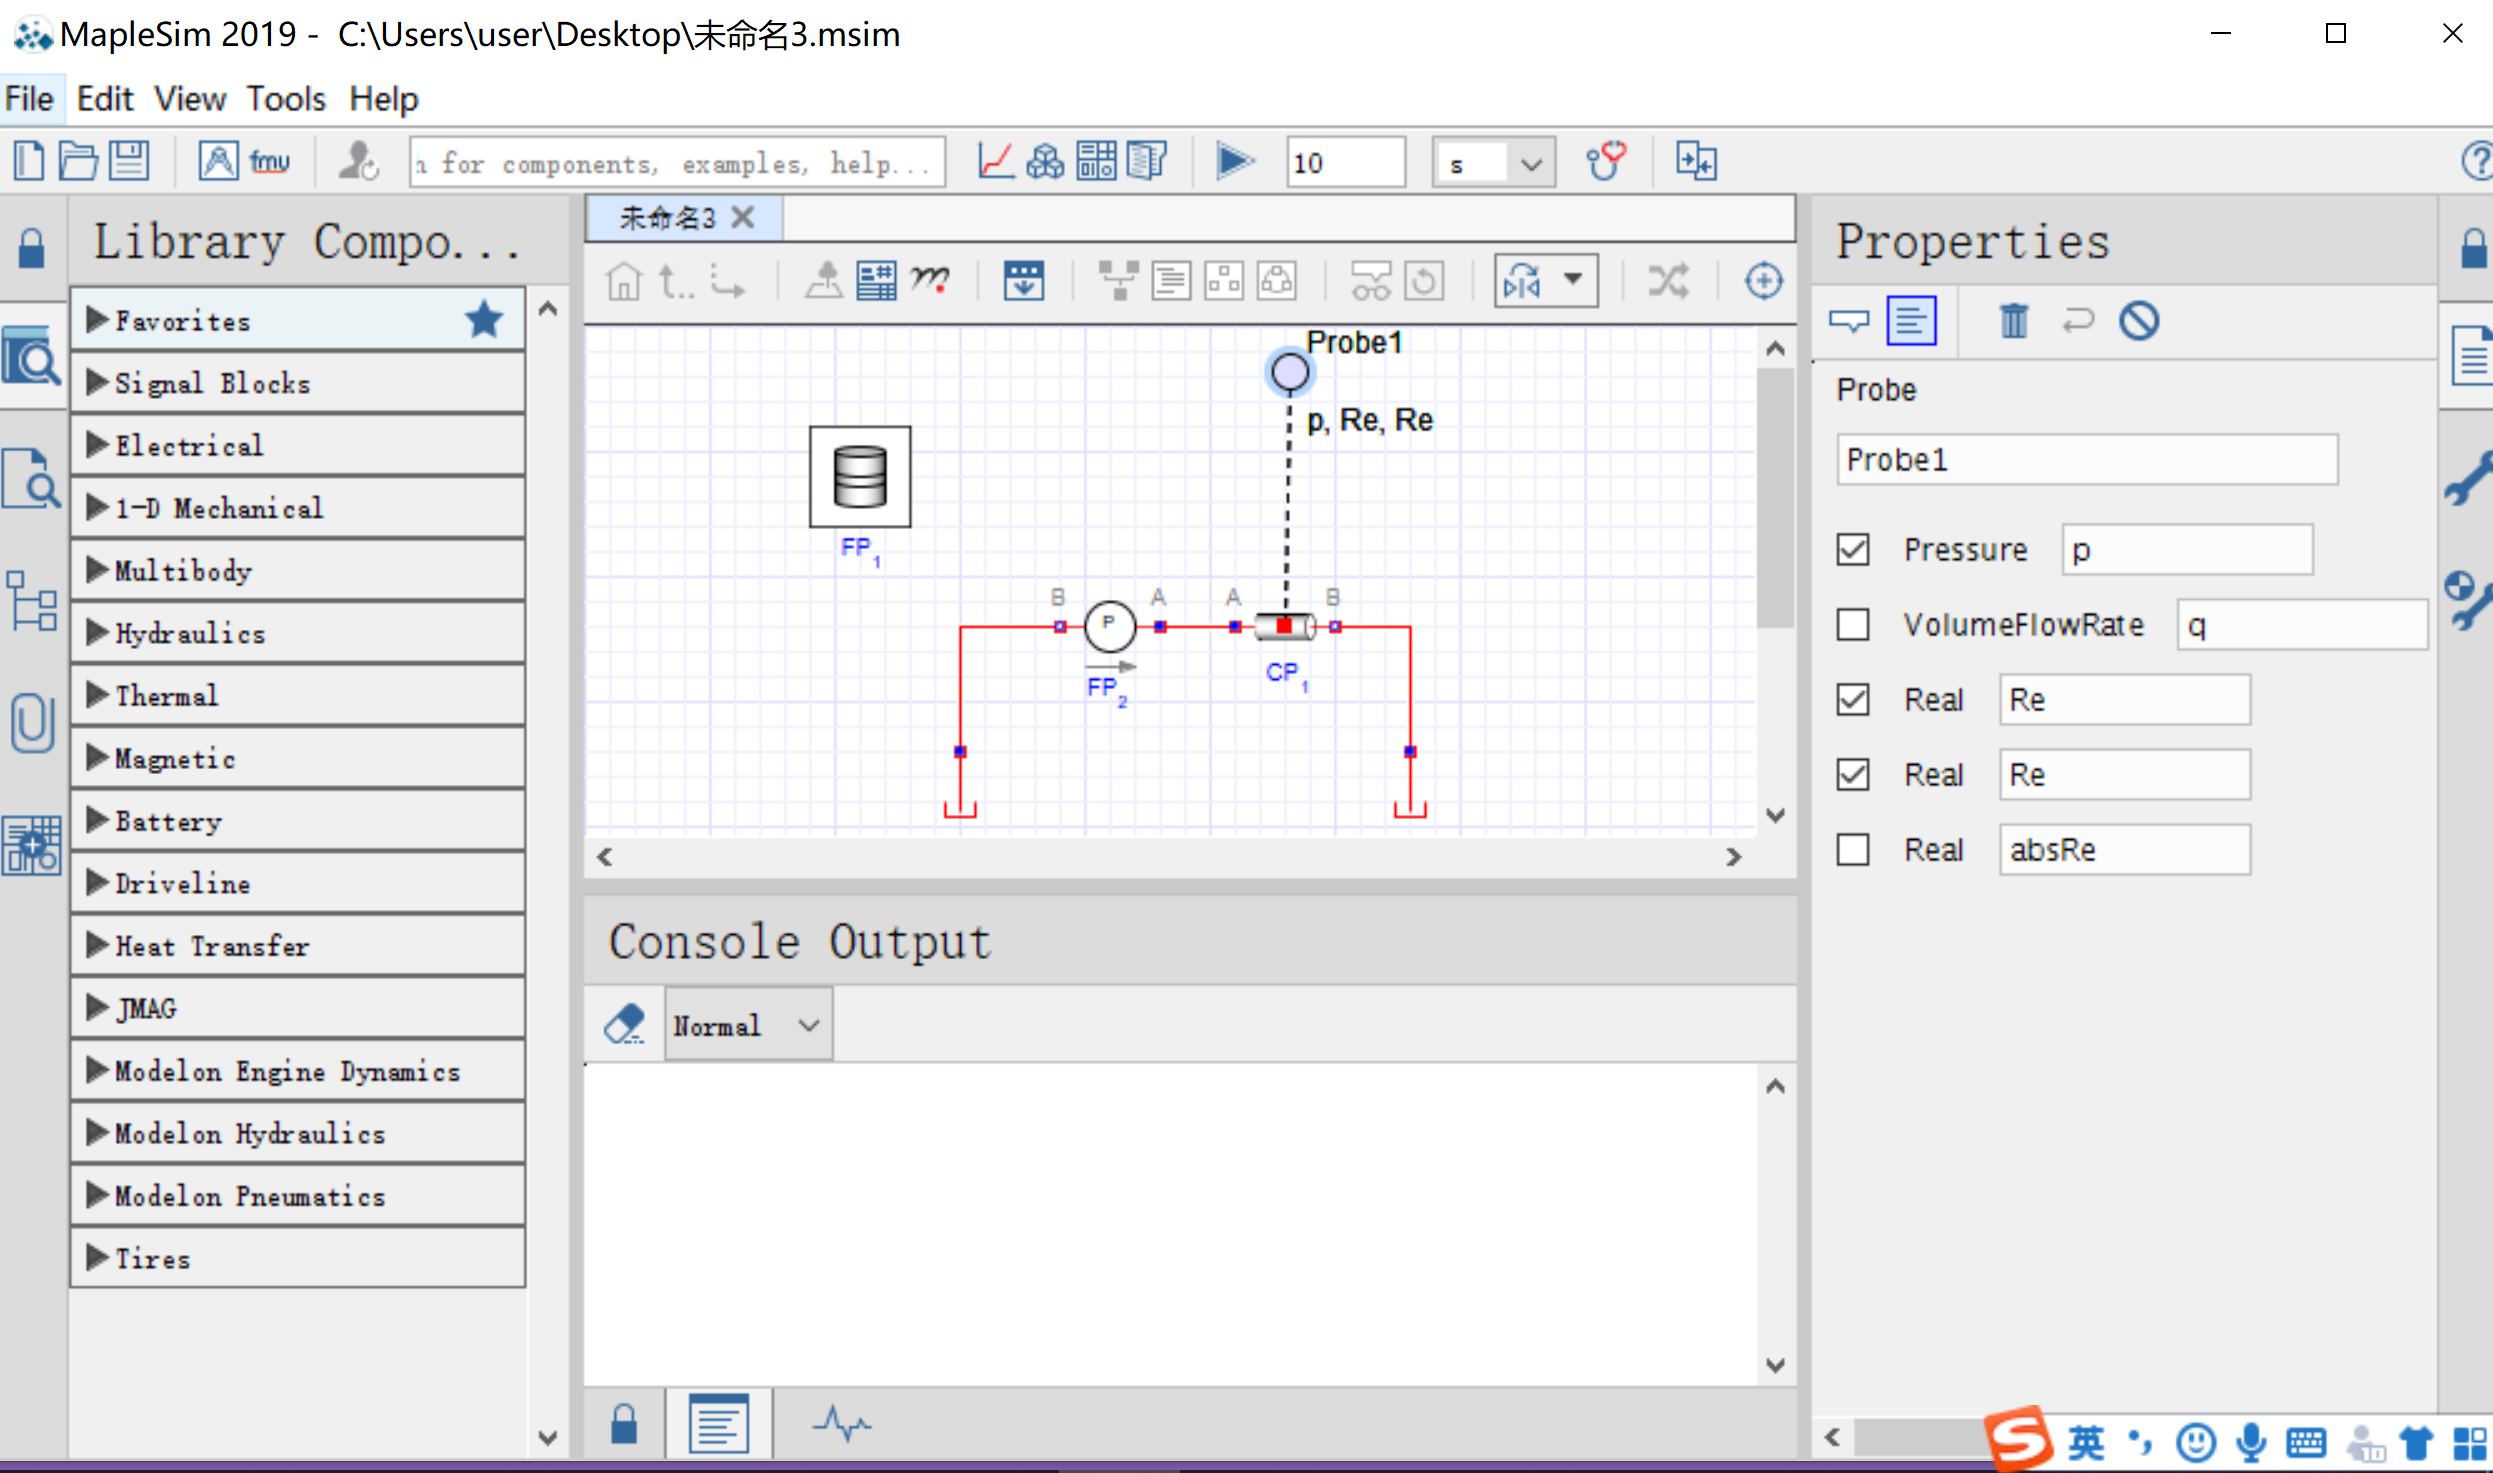Expand the Tires library
Viewport: 2493px width, 1473px height.
click(x=298, y=1259)
